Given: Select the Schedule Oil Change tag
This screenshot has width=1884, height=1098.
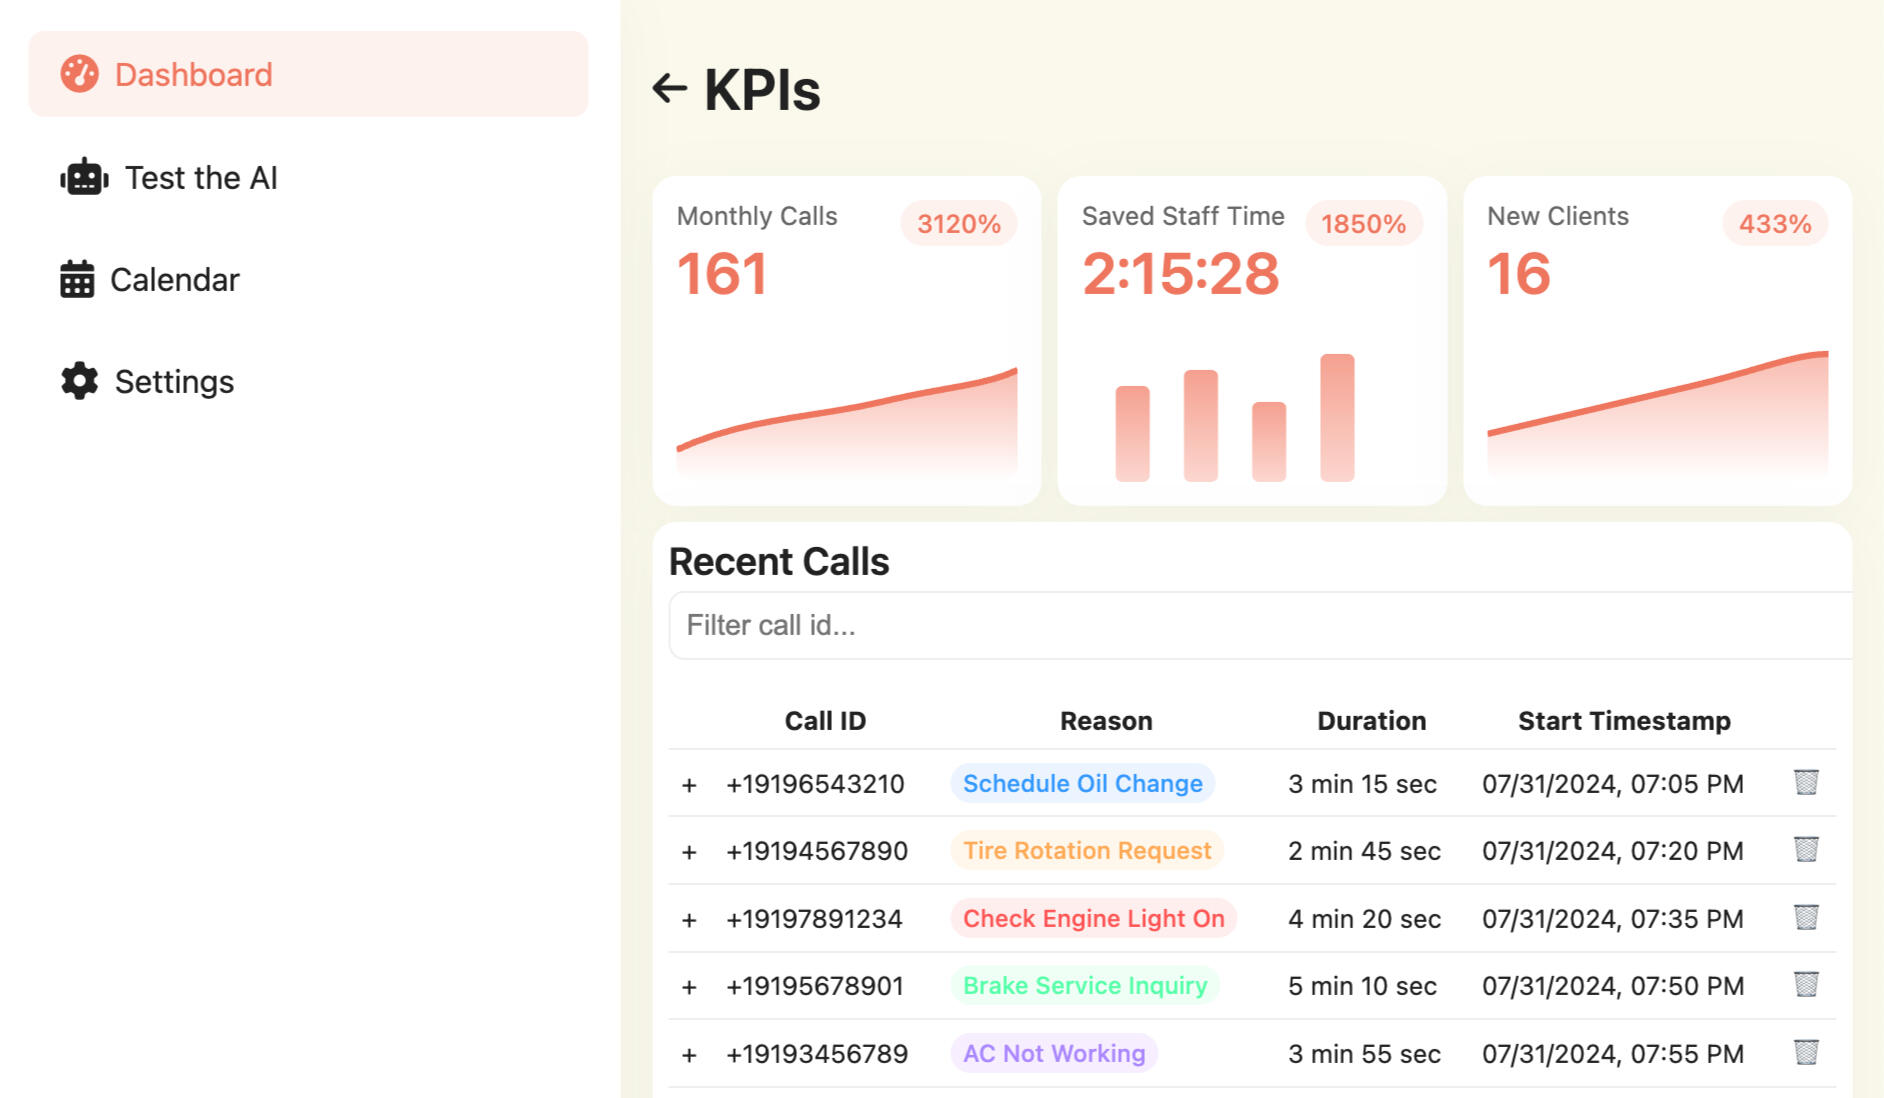Looking at the screenshot, I should tap(1082, 783).
